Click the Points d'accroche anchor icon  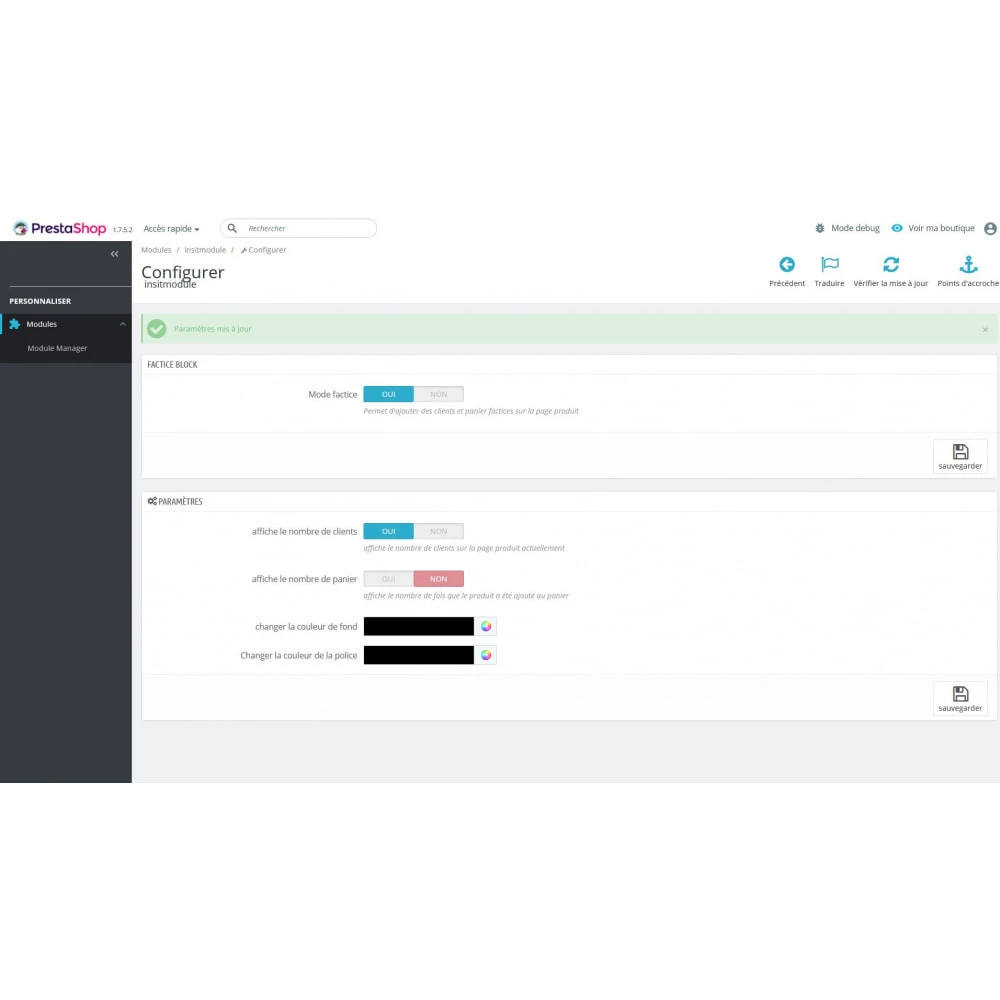pos(967,265)
